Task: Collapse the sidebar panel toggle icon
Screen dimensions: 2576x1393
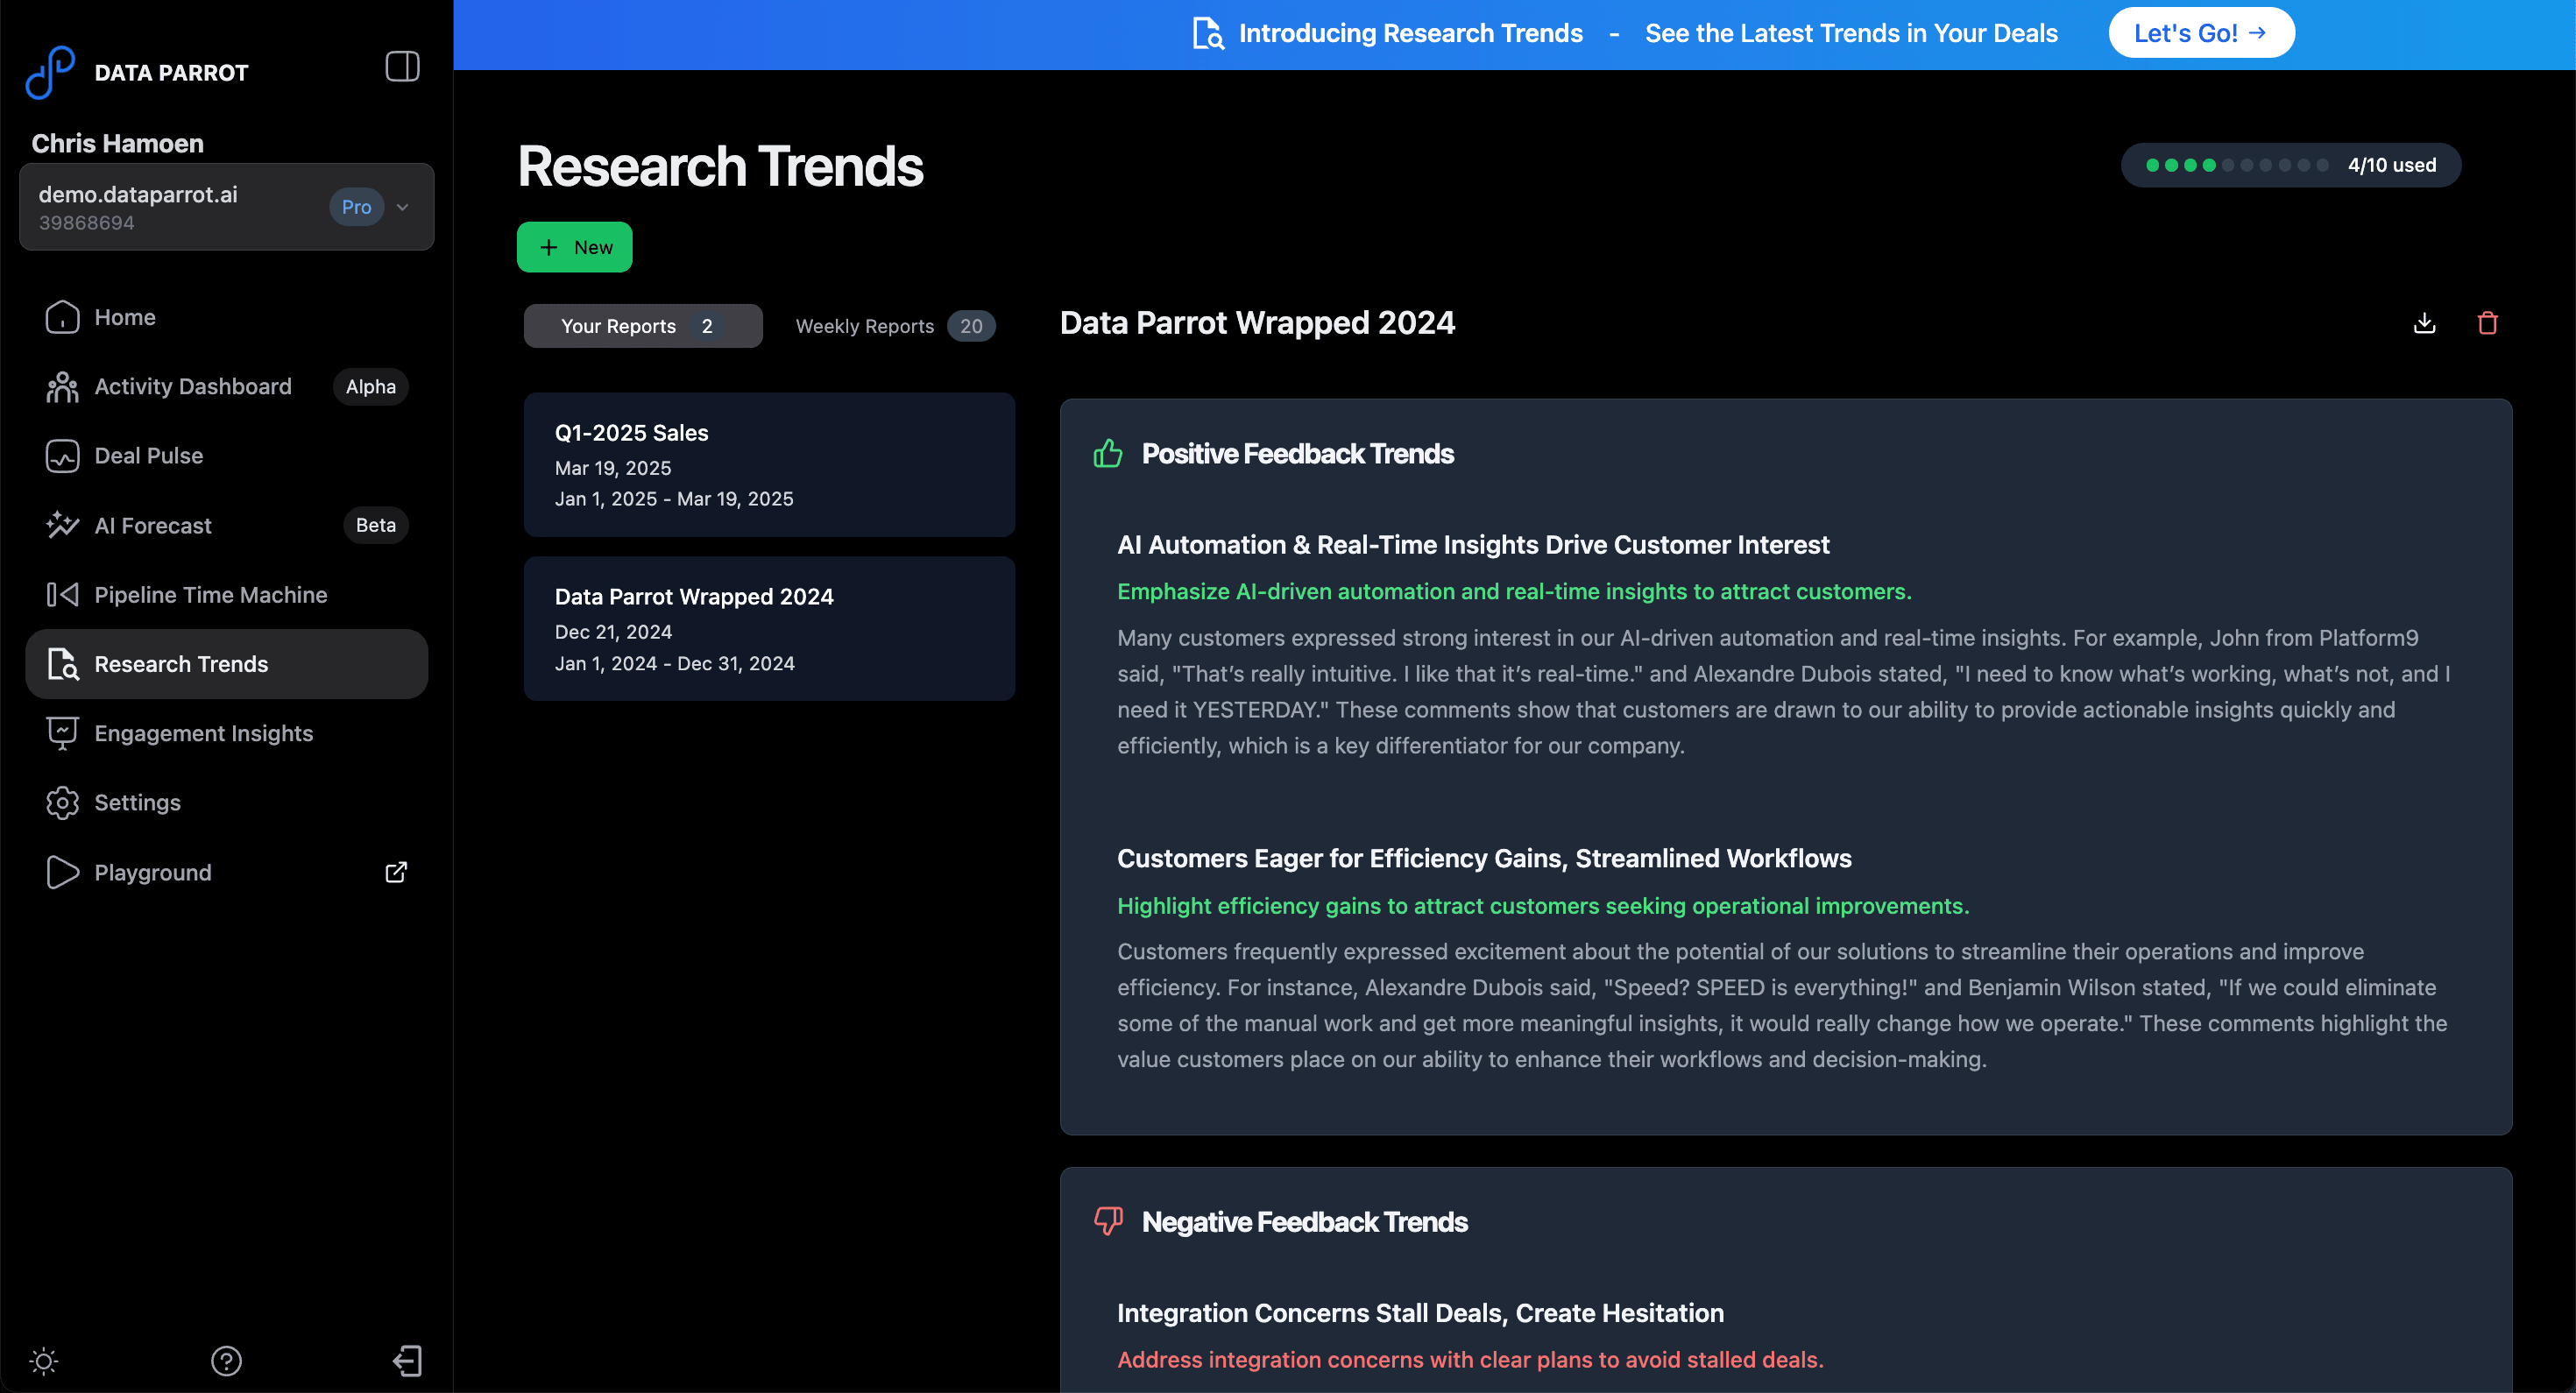Action: tap(402, 67)
